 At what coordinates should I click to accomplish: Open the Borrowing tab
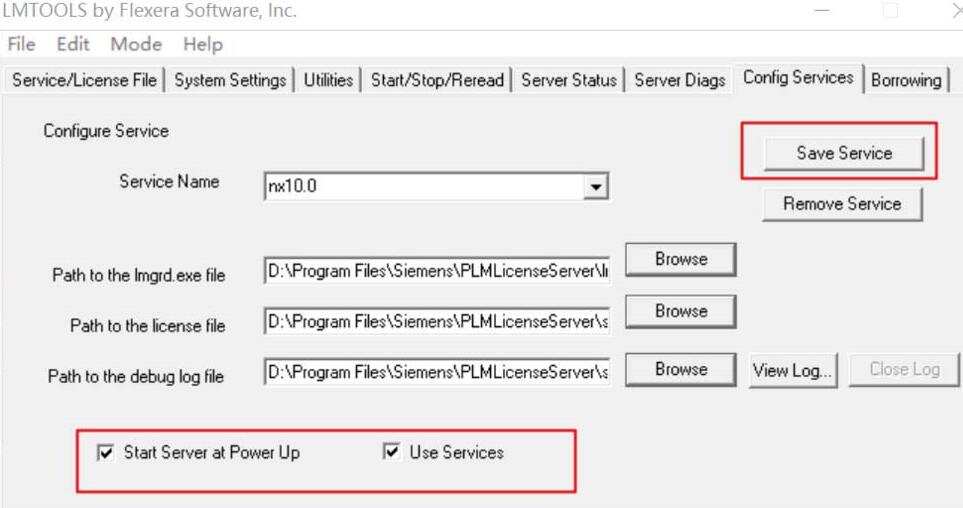[906, 80]
